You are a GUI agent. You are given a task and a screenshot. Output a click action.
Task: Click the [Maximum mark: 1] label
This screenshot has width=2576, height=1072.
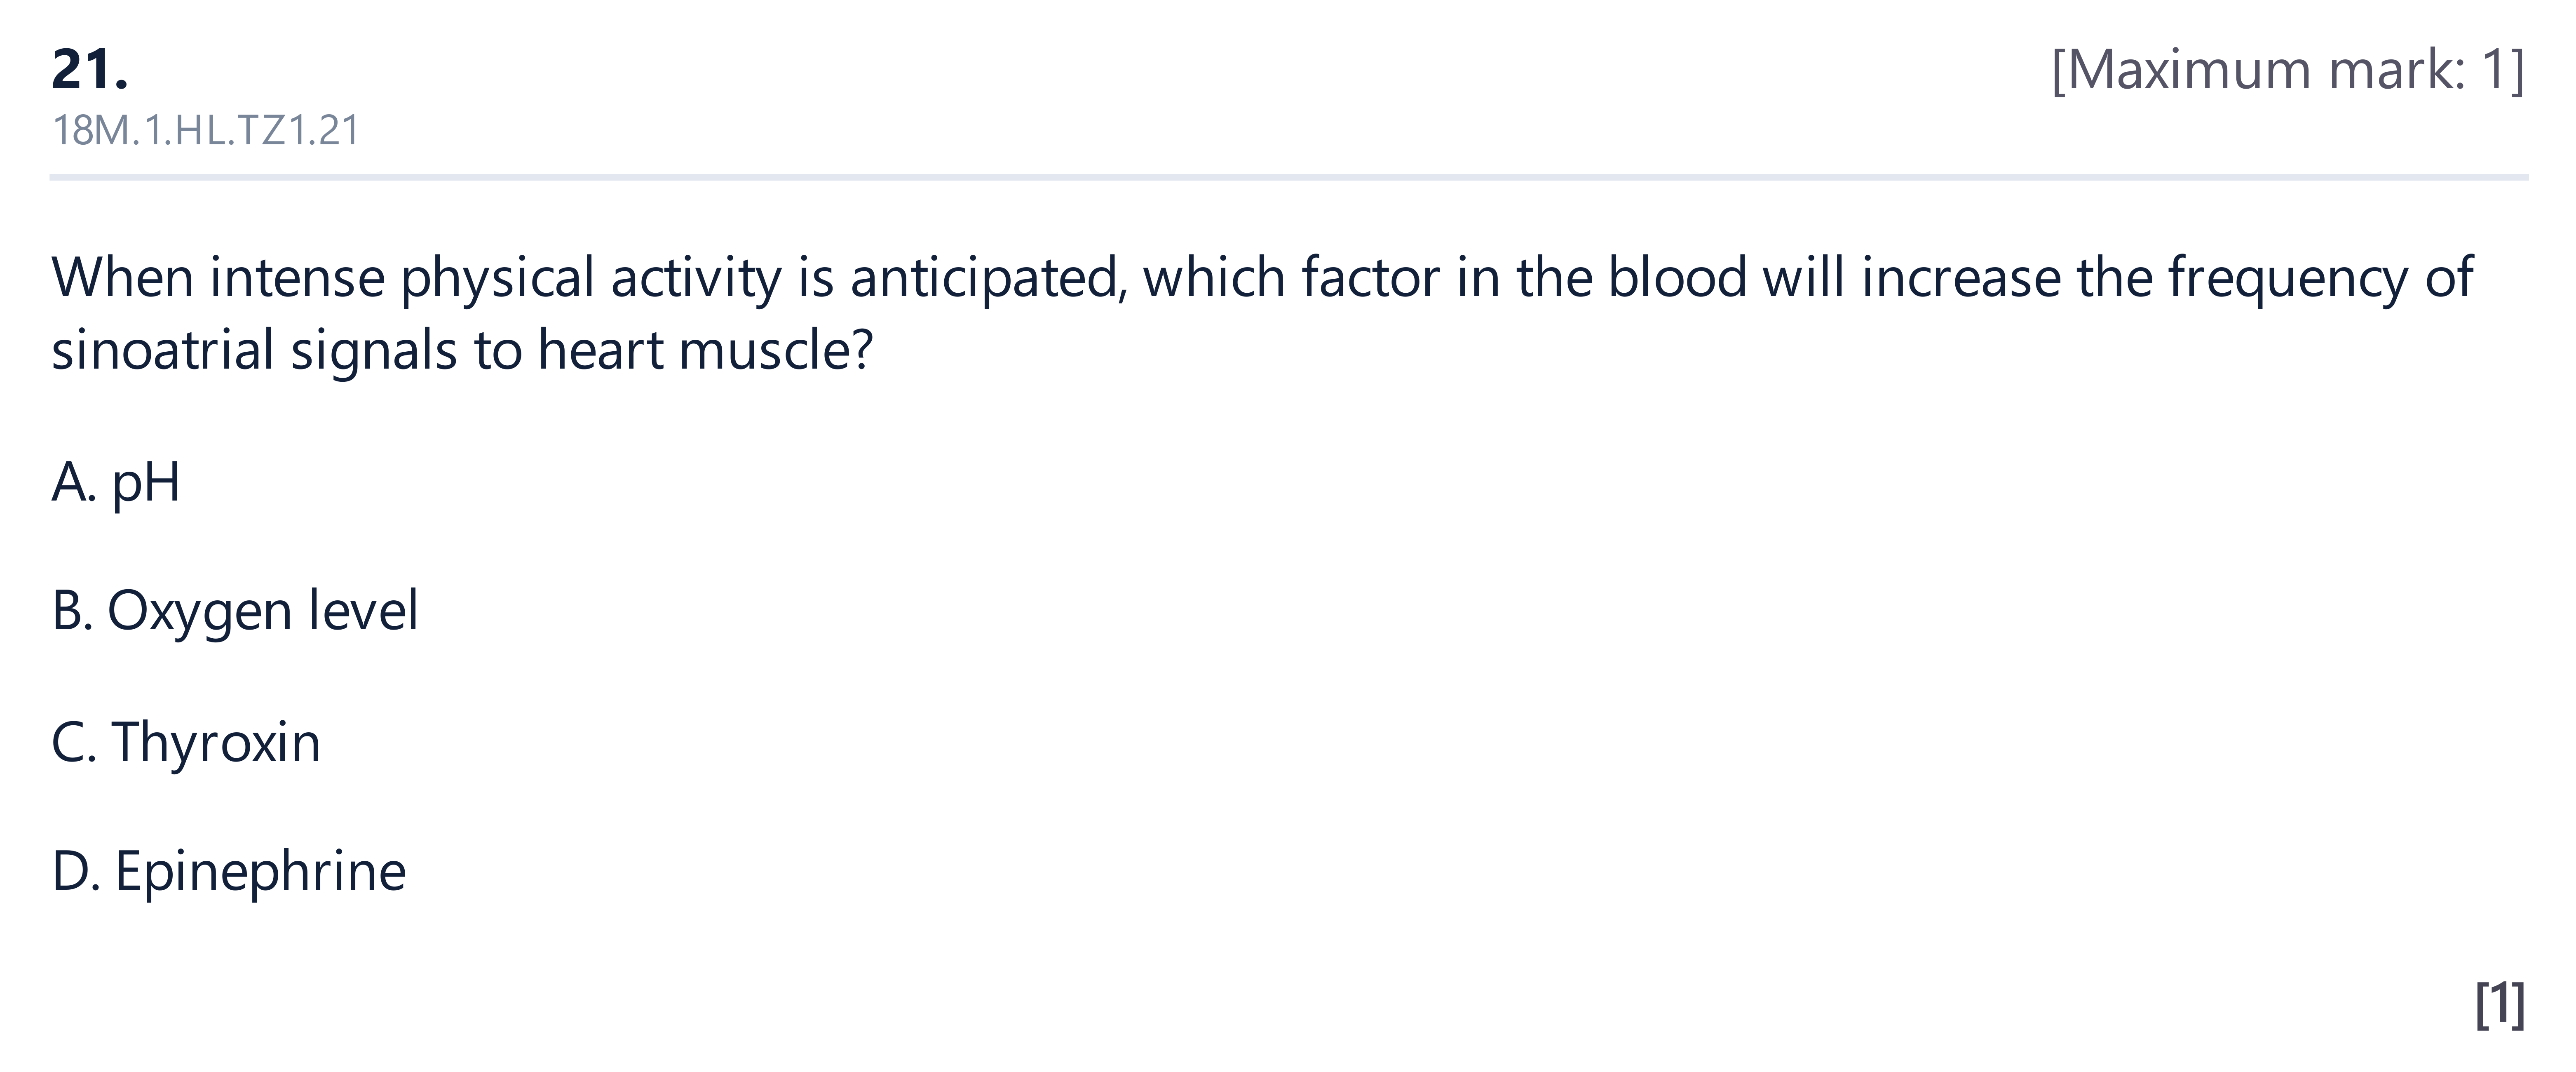click(2288, 71)
